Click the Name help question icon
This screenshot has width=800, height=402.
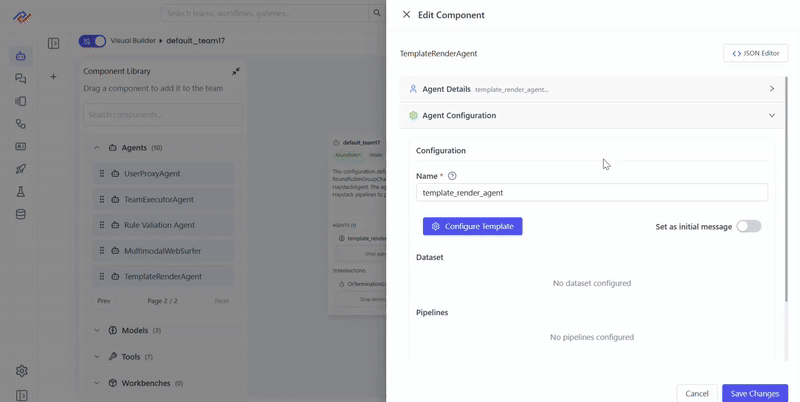pyautogui.click(x=452, y=176)
